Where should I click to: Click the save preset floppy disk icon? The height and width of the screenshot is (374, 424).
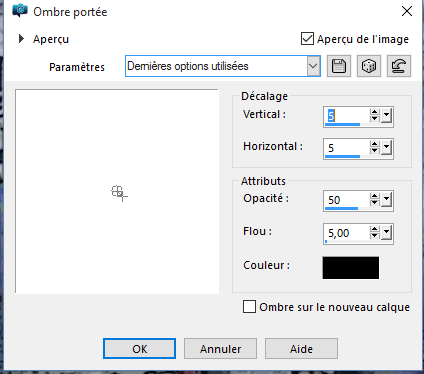tap(339, 66)
